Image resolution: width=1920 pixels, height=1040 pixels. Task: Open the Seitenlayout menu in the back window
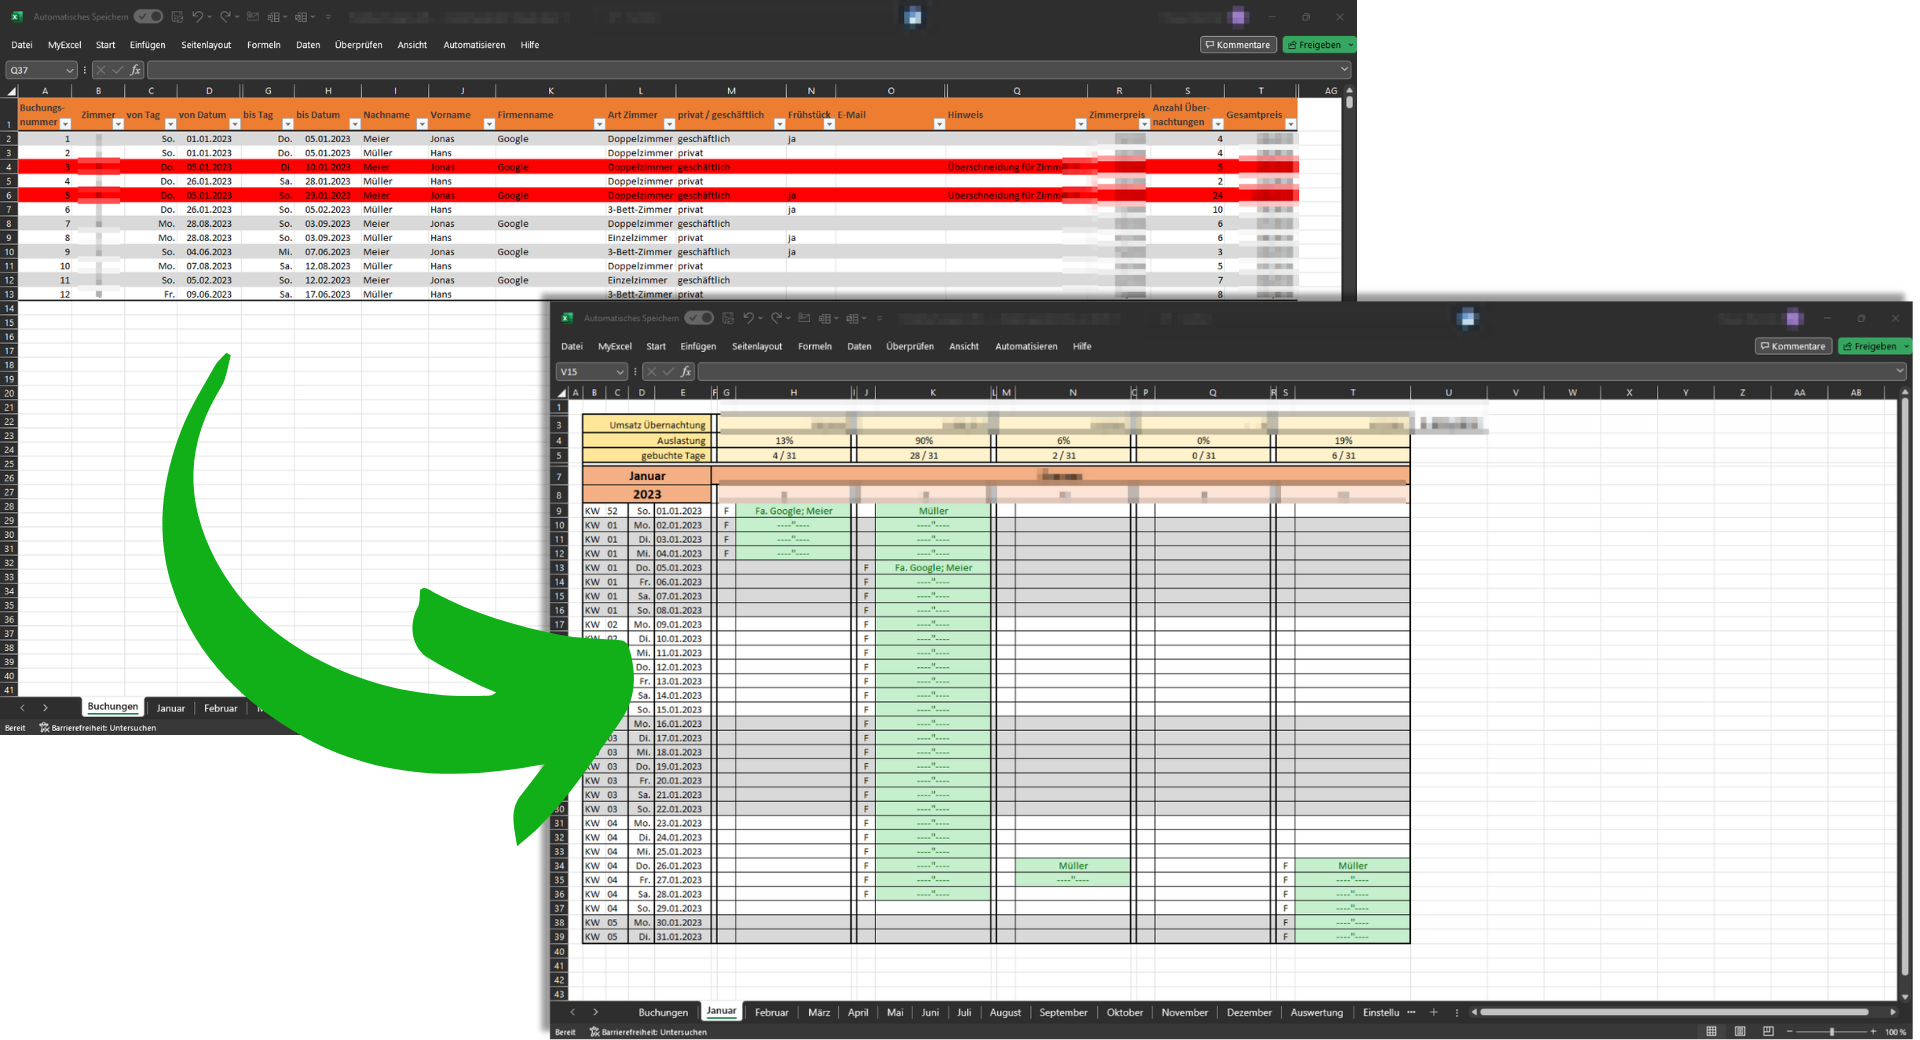(206, 45)
